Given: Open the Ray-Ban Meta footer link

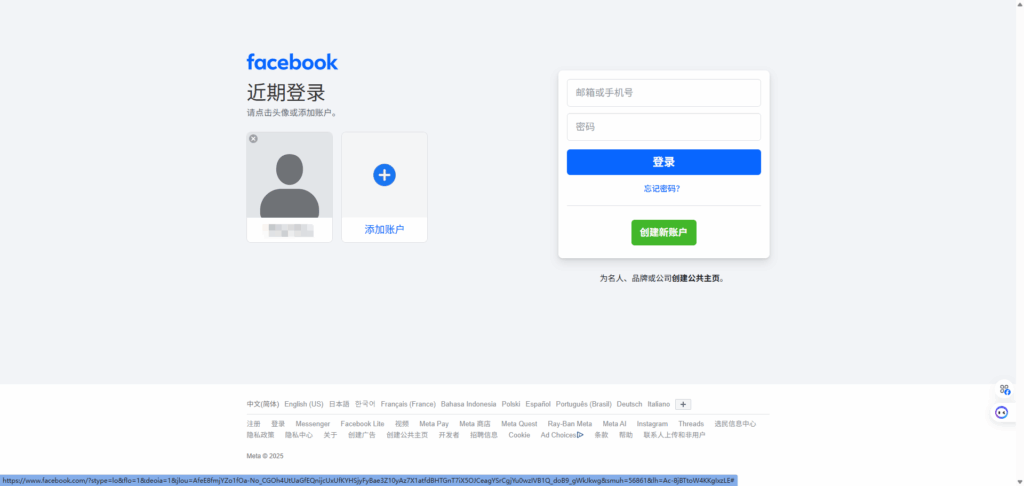Looking at the screenshot, I should 570,424.
